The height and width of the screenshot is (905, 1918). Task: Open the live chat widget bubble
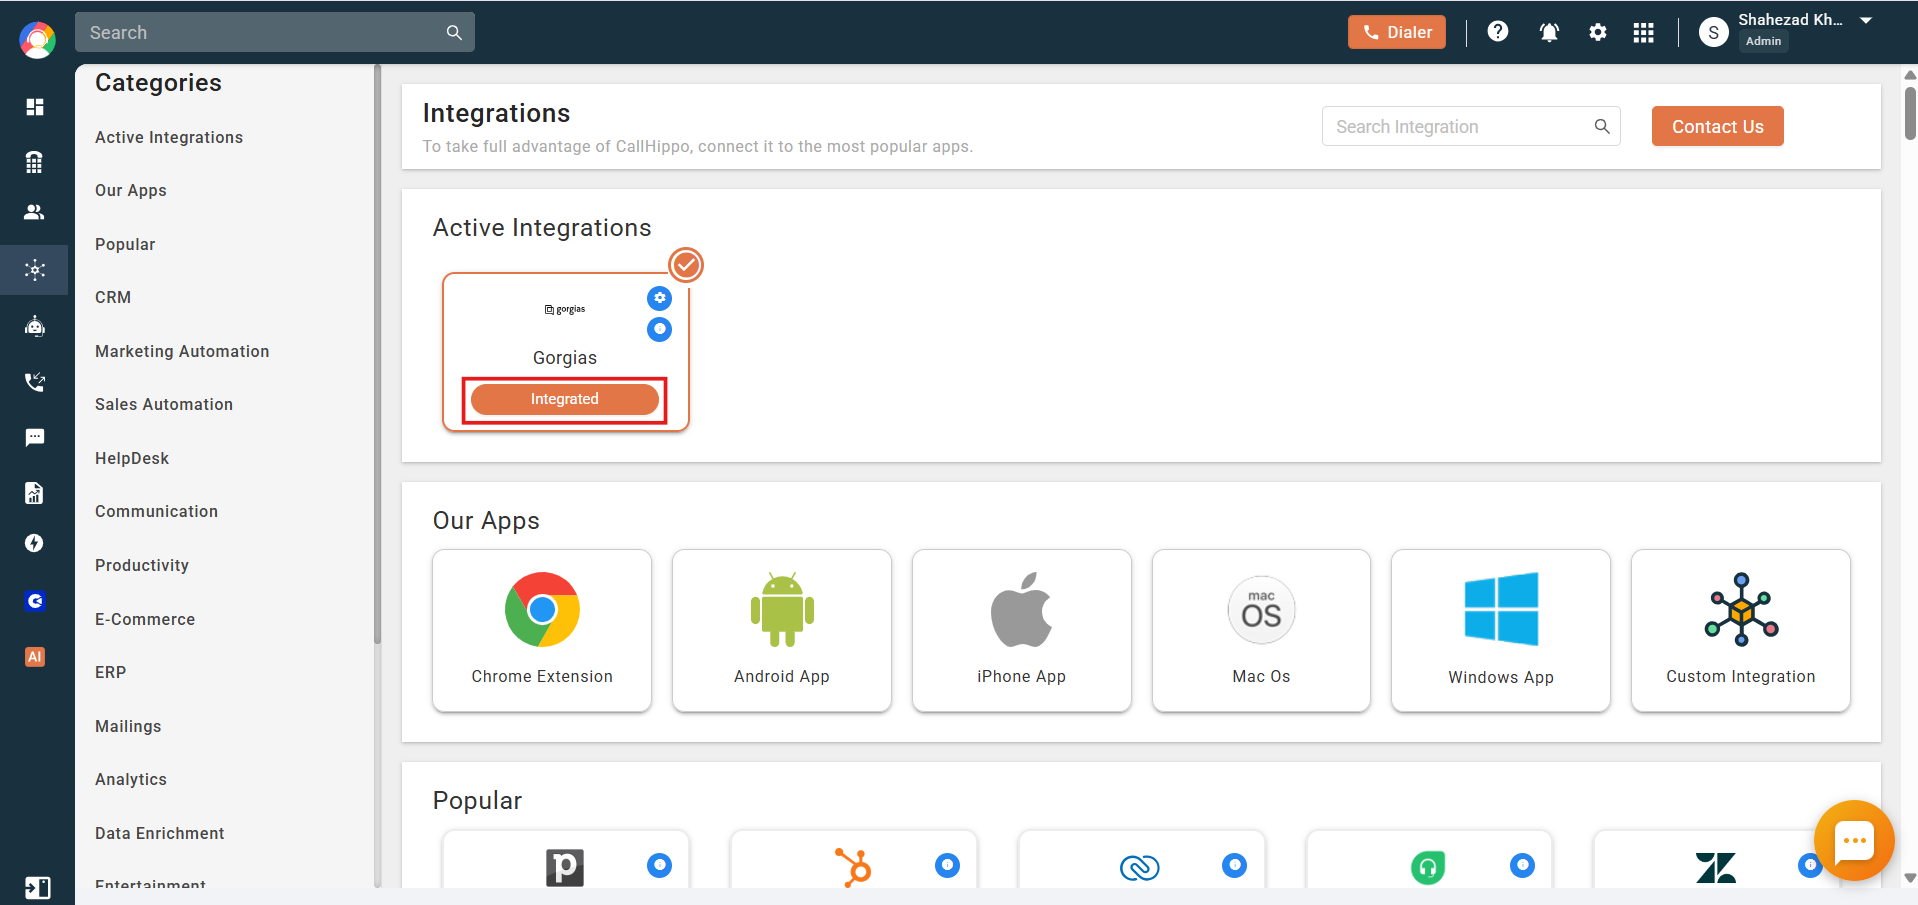(x=1854, y=840)
